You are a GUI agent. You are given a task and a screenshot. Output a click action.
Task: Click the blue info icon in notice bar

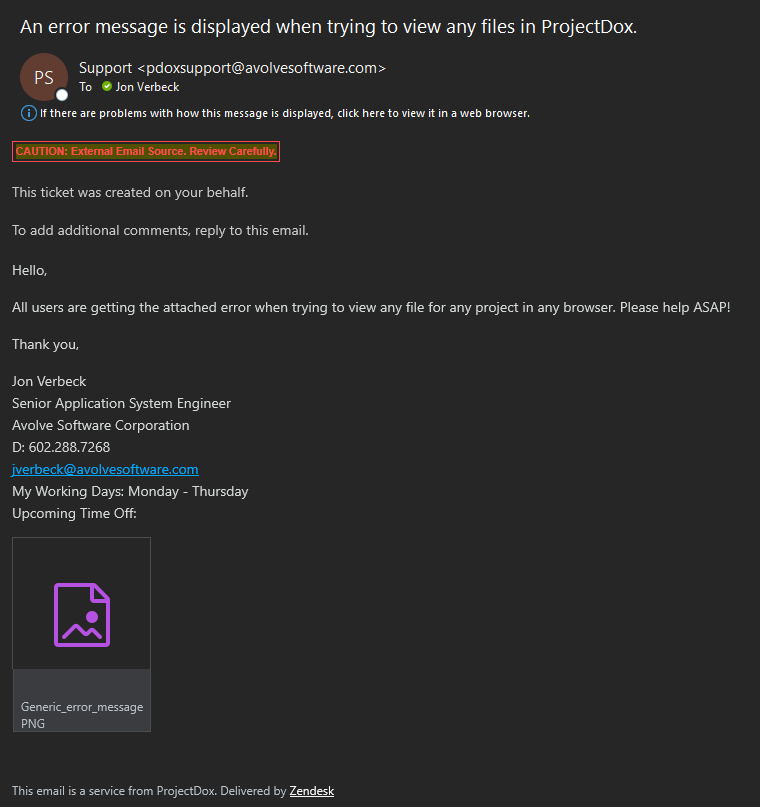tap(29, 113)
